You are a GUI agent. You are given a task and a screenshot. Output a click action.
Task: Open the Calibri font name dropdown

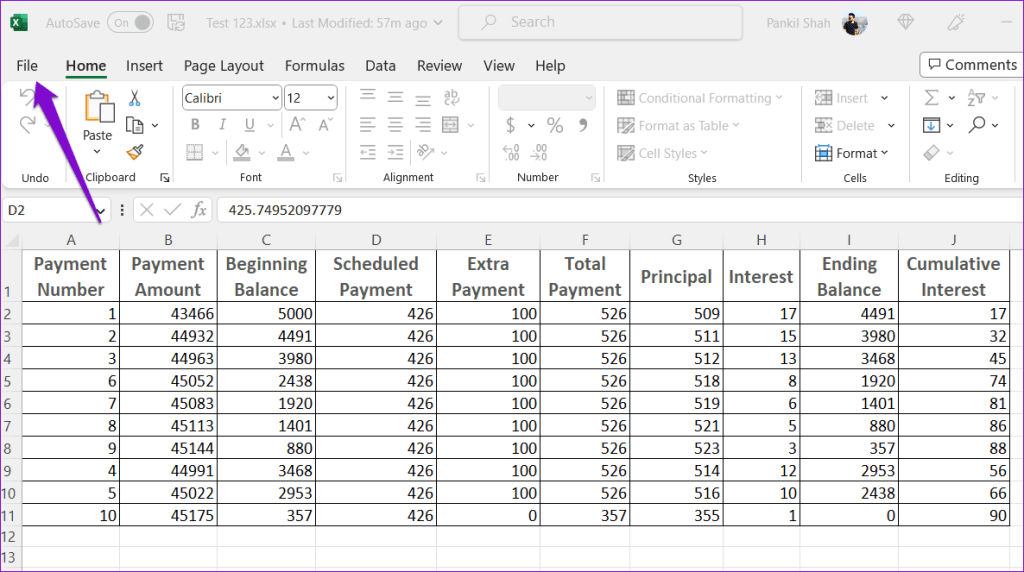232,98
